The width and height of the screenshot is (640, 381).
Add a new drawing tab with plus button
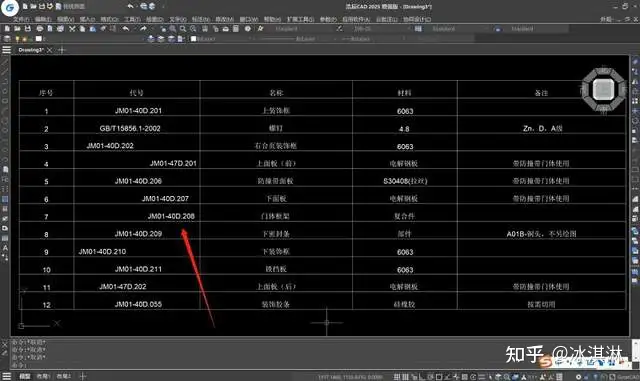point(62,50)
